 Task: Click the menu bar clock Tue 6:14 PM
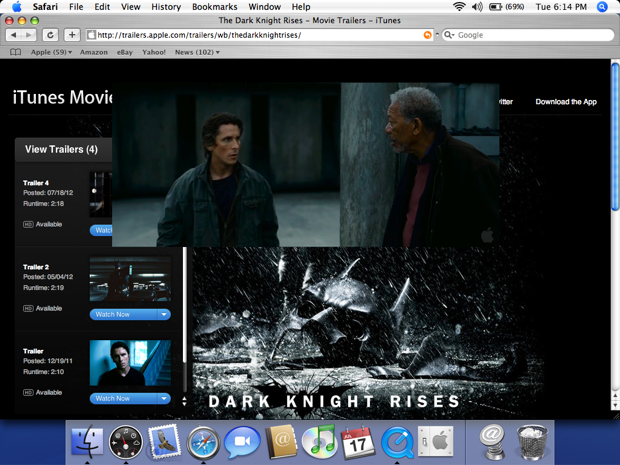click(561, 7)
